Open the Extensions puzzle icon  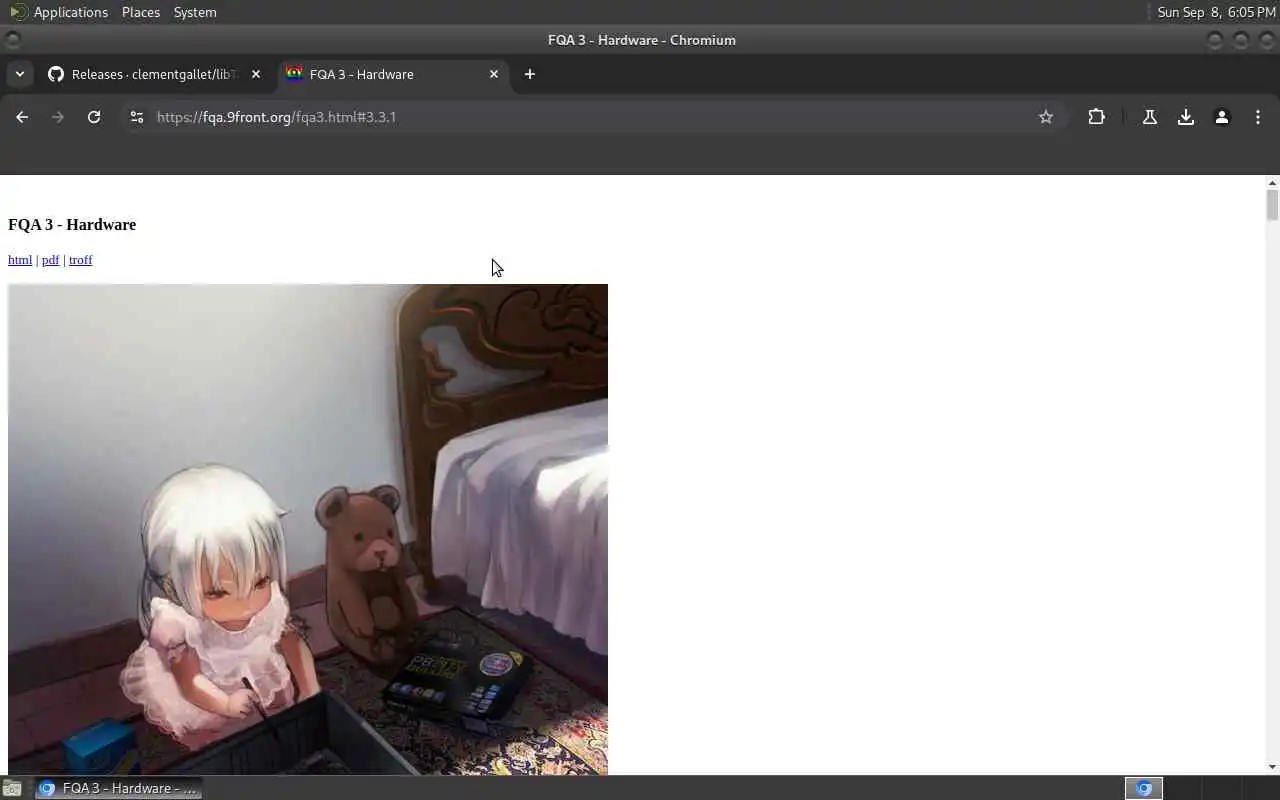1096,117
